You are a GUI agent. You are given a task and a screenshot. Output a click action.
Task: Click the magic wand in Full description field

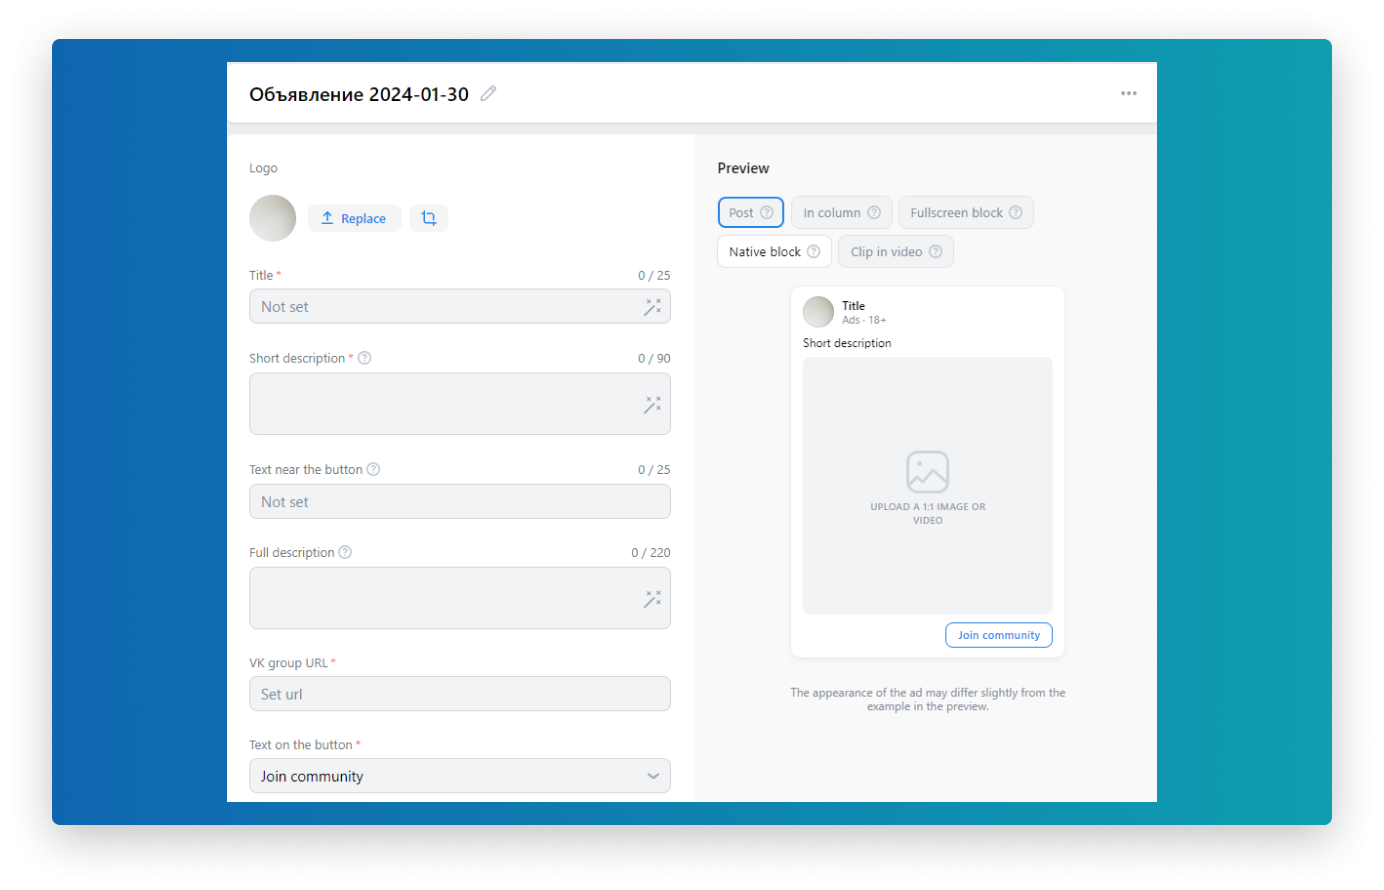coord(652,598)
